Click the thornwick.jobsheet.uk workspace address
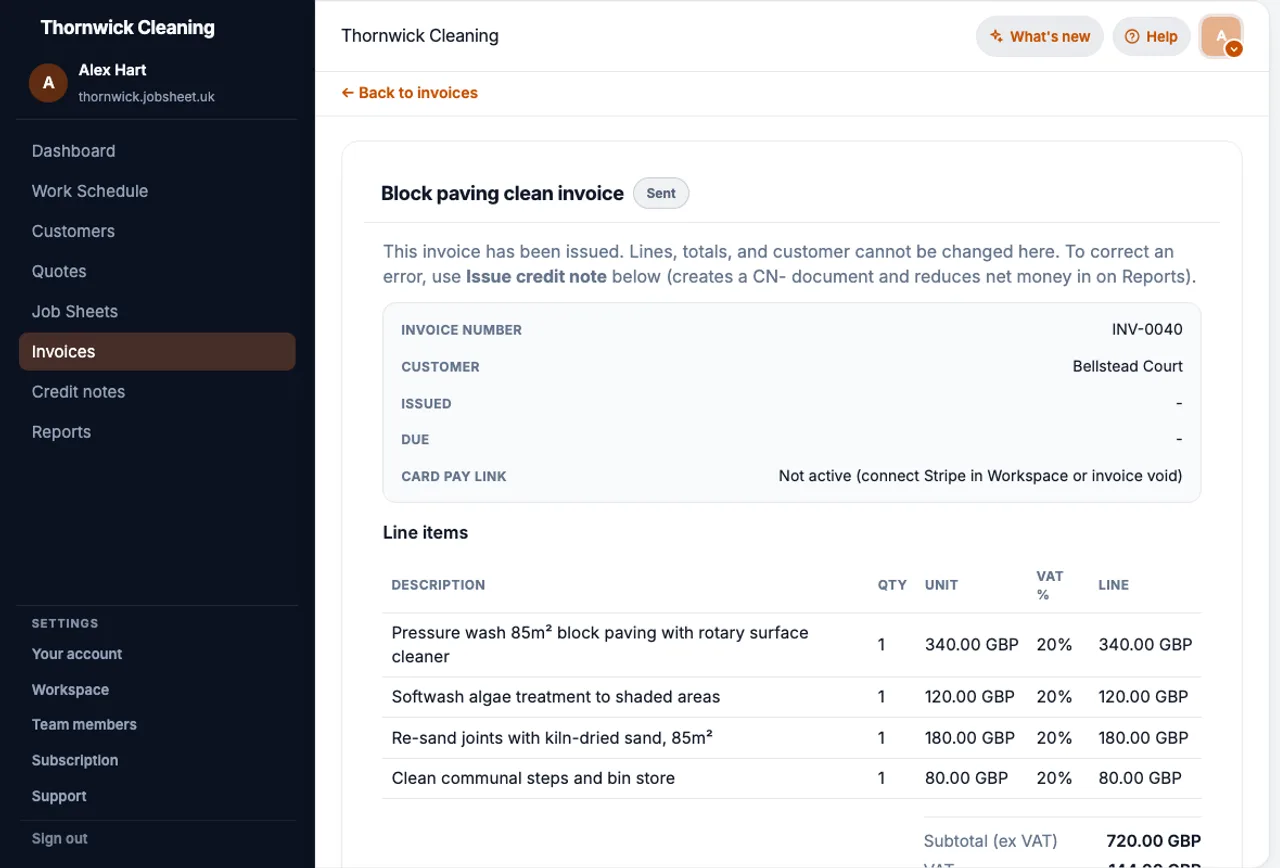 147,97
